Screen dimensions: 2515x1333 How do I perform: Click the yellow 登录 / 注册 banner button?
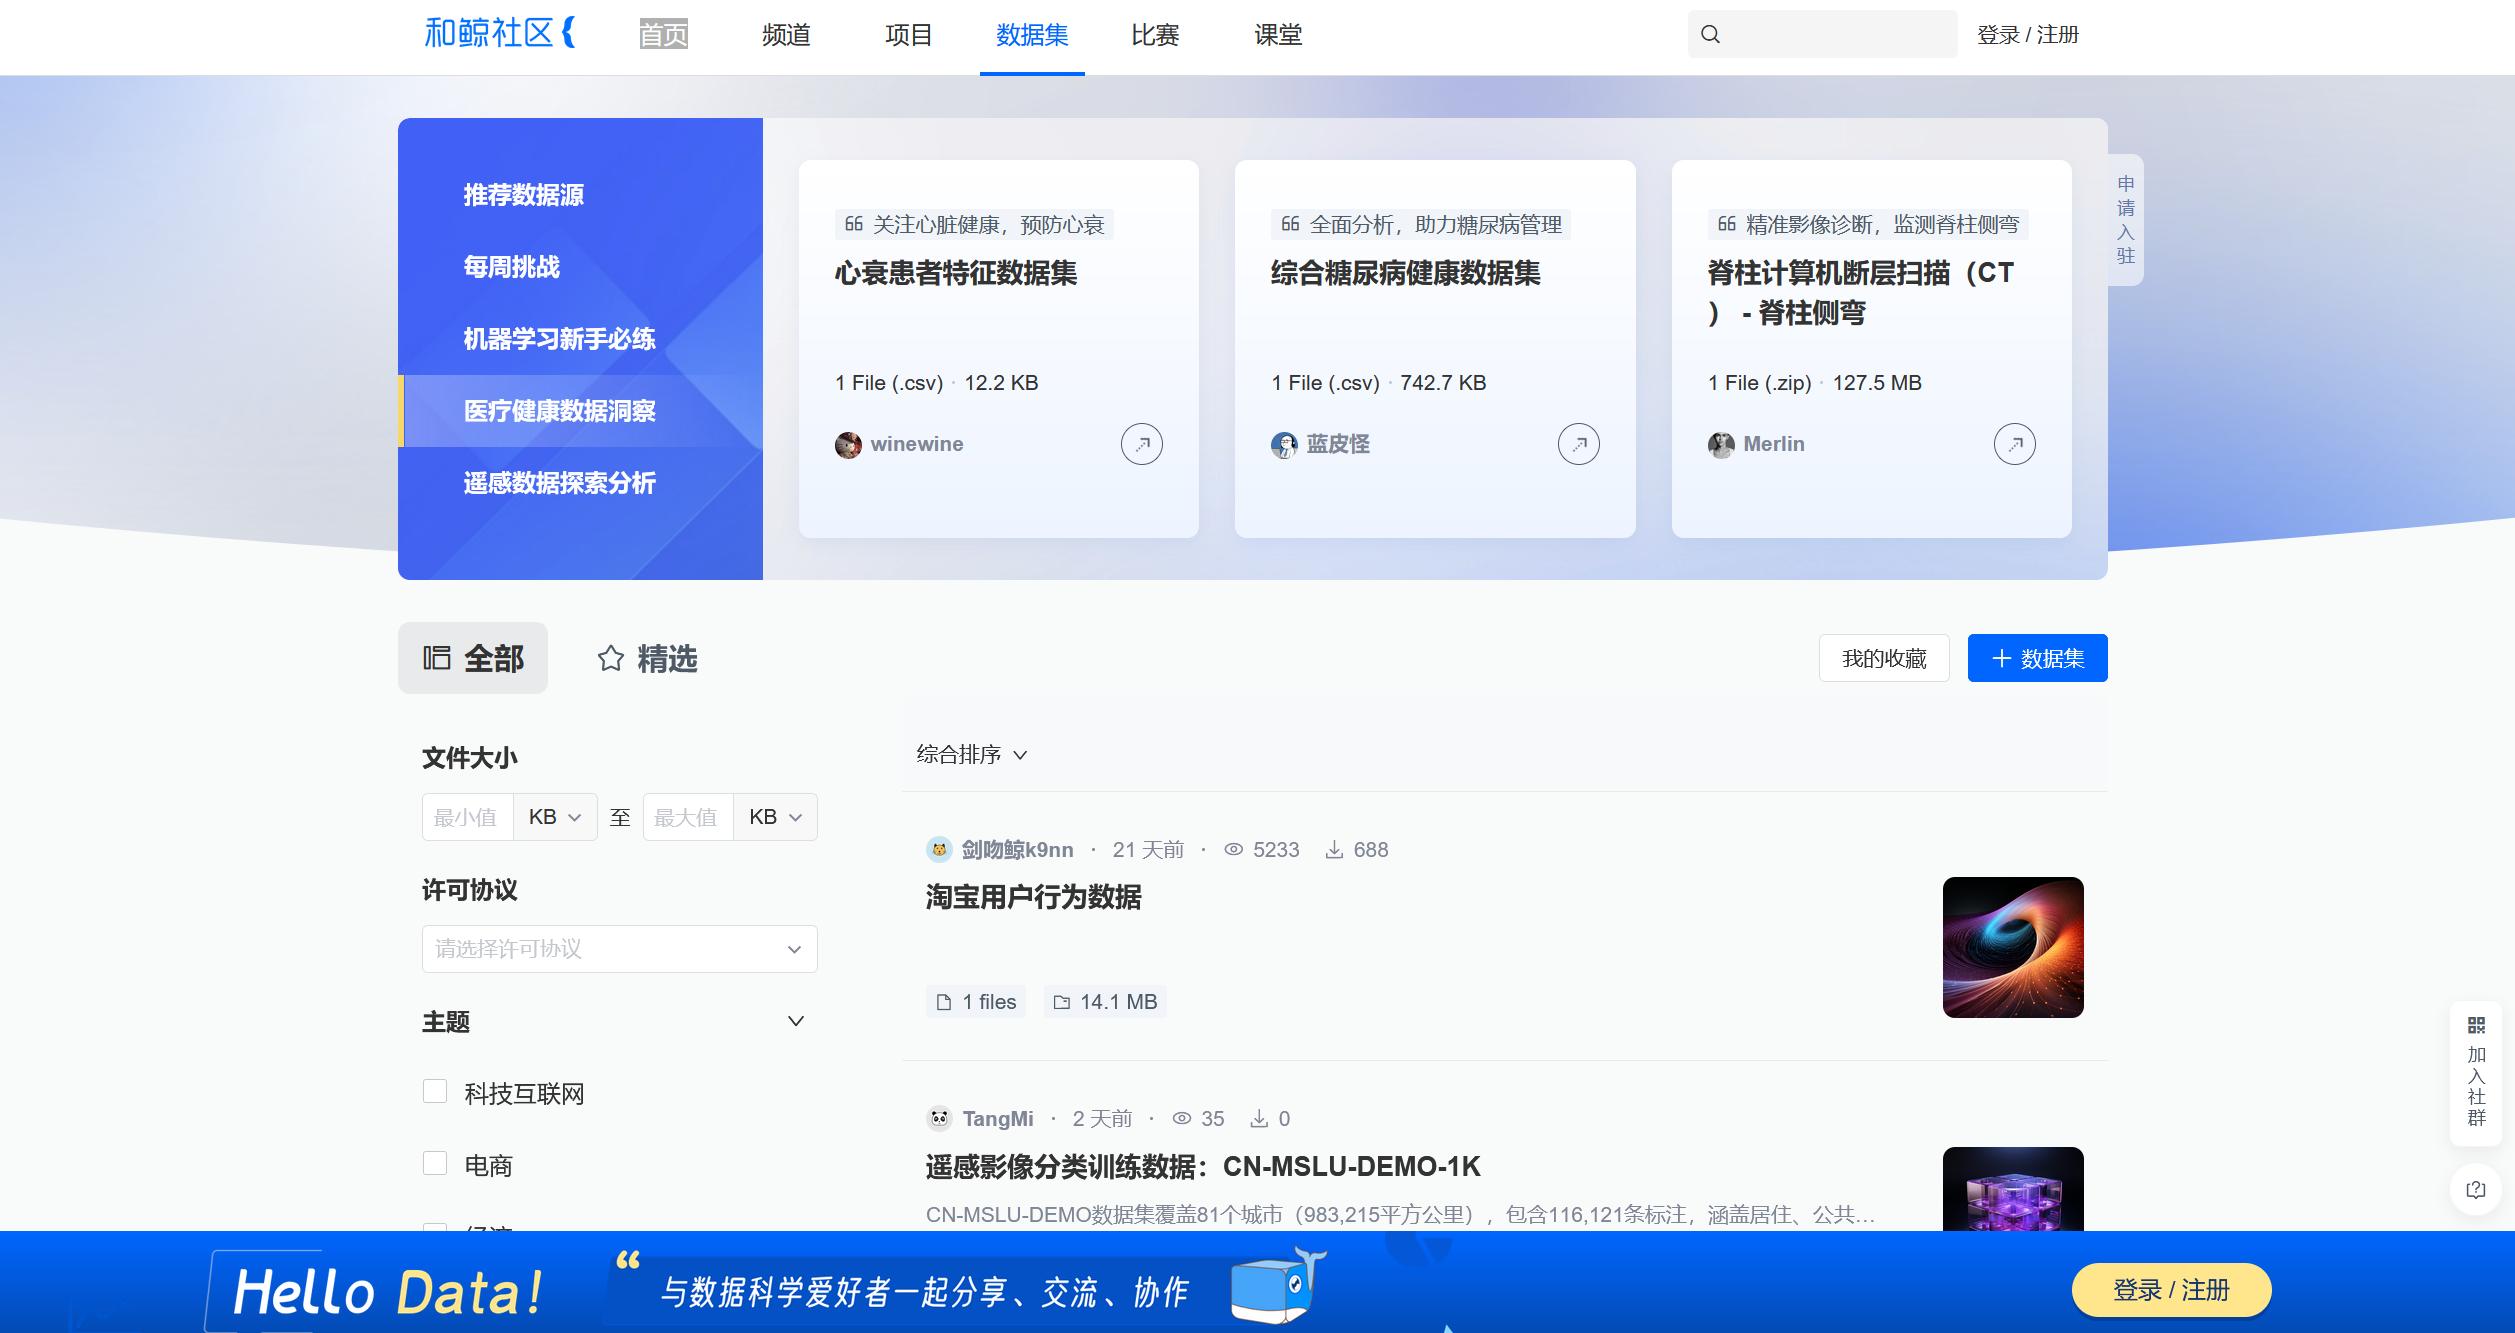[x=2171, y=1290]
